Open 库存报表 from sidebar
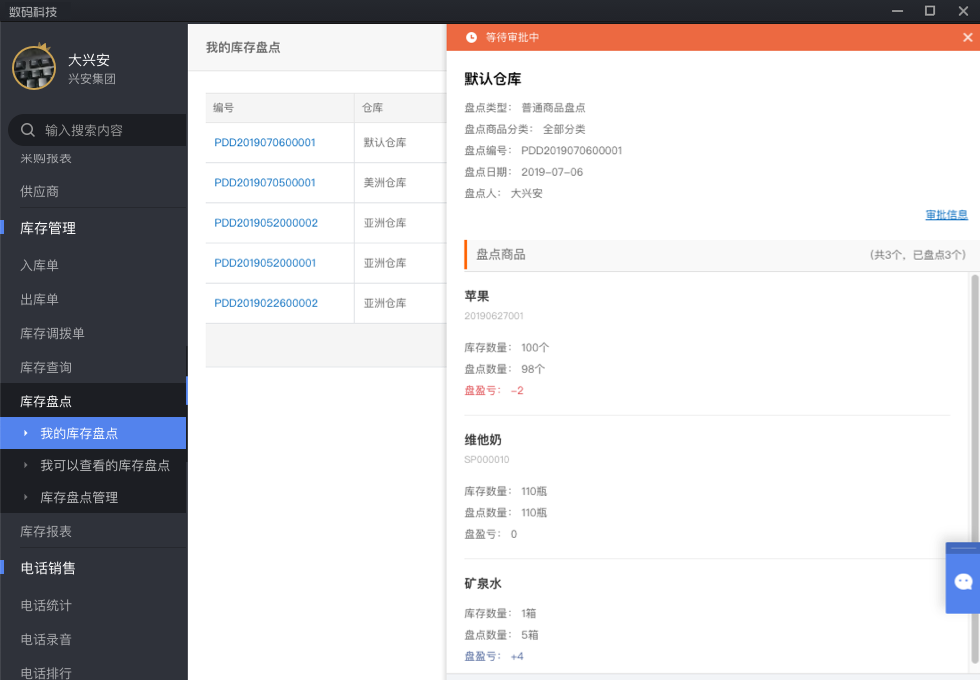This screenshot has height=680, width=980. coord(46,531)
